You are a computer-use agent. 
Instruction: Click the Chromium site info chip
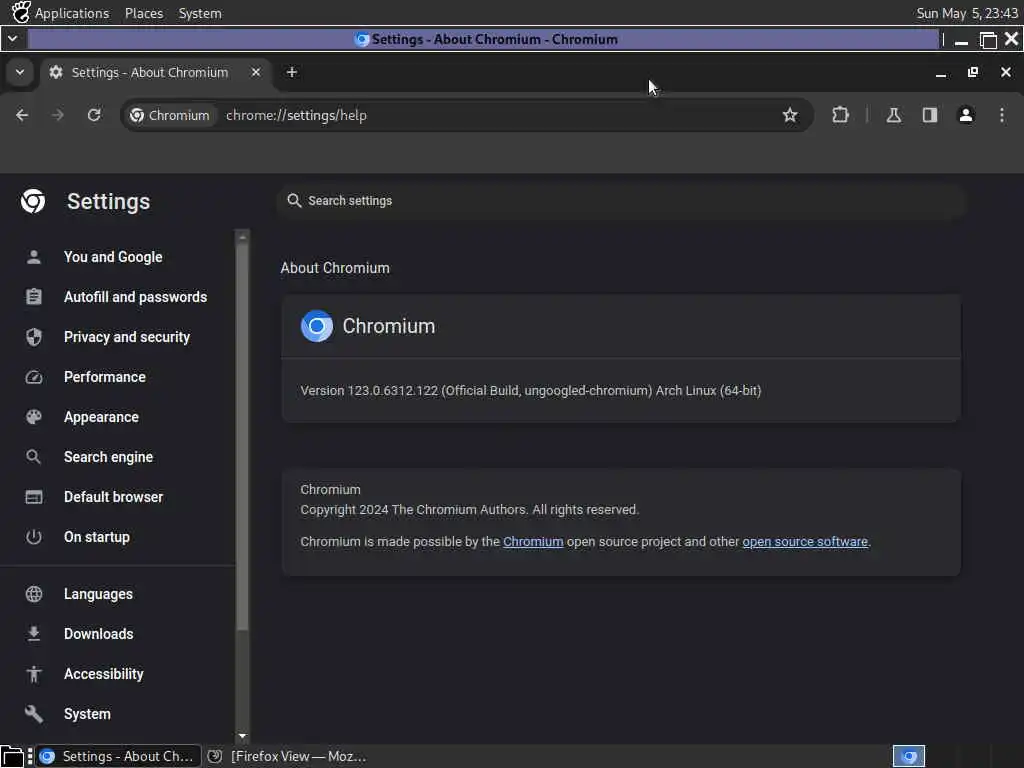[x=170, y=116]
